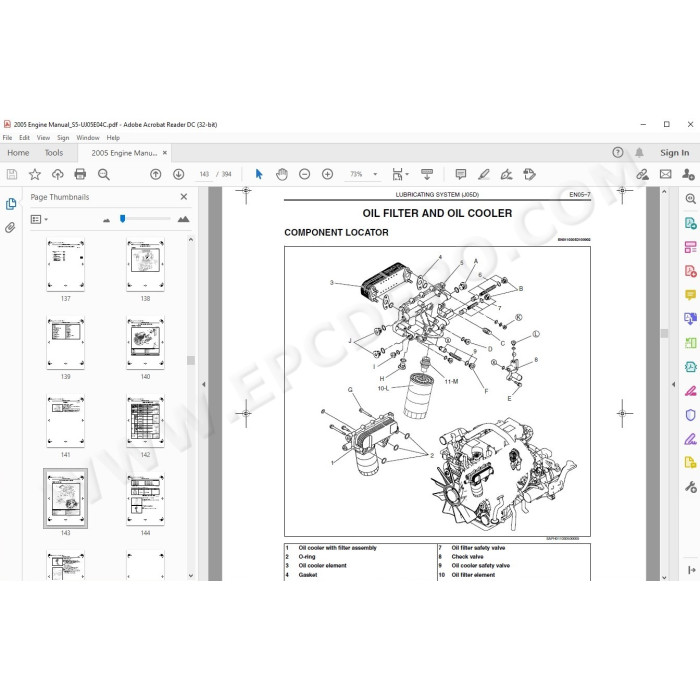
Task: Adjust the thumbnail size slider handle
Action: [122, 219]
